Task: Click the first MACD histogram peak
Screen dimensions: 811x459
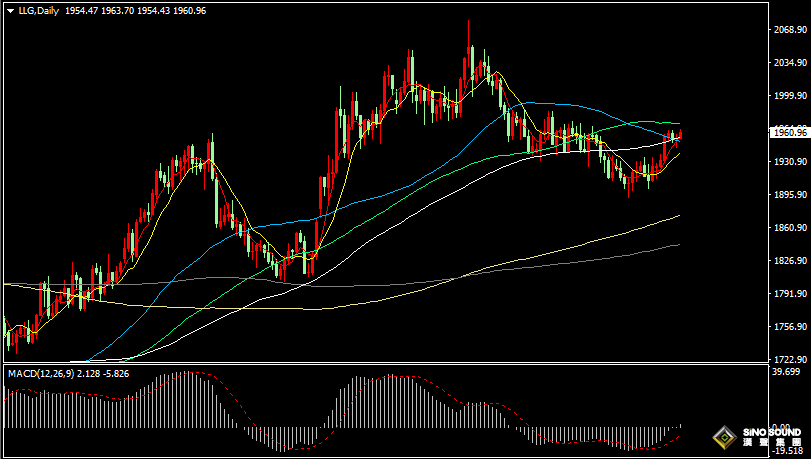Action: coord(182,376)
